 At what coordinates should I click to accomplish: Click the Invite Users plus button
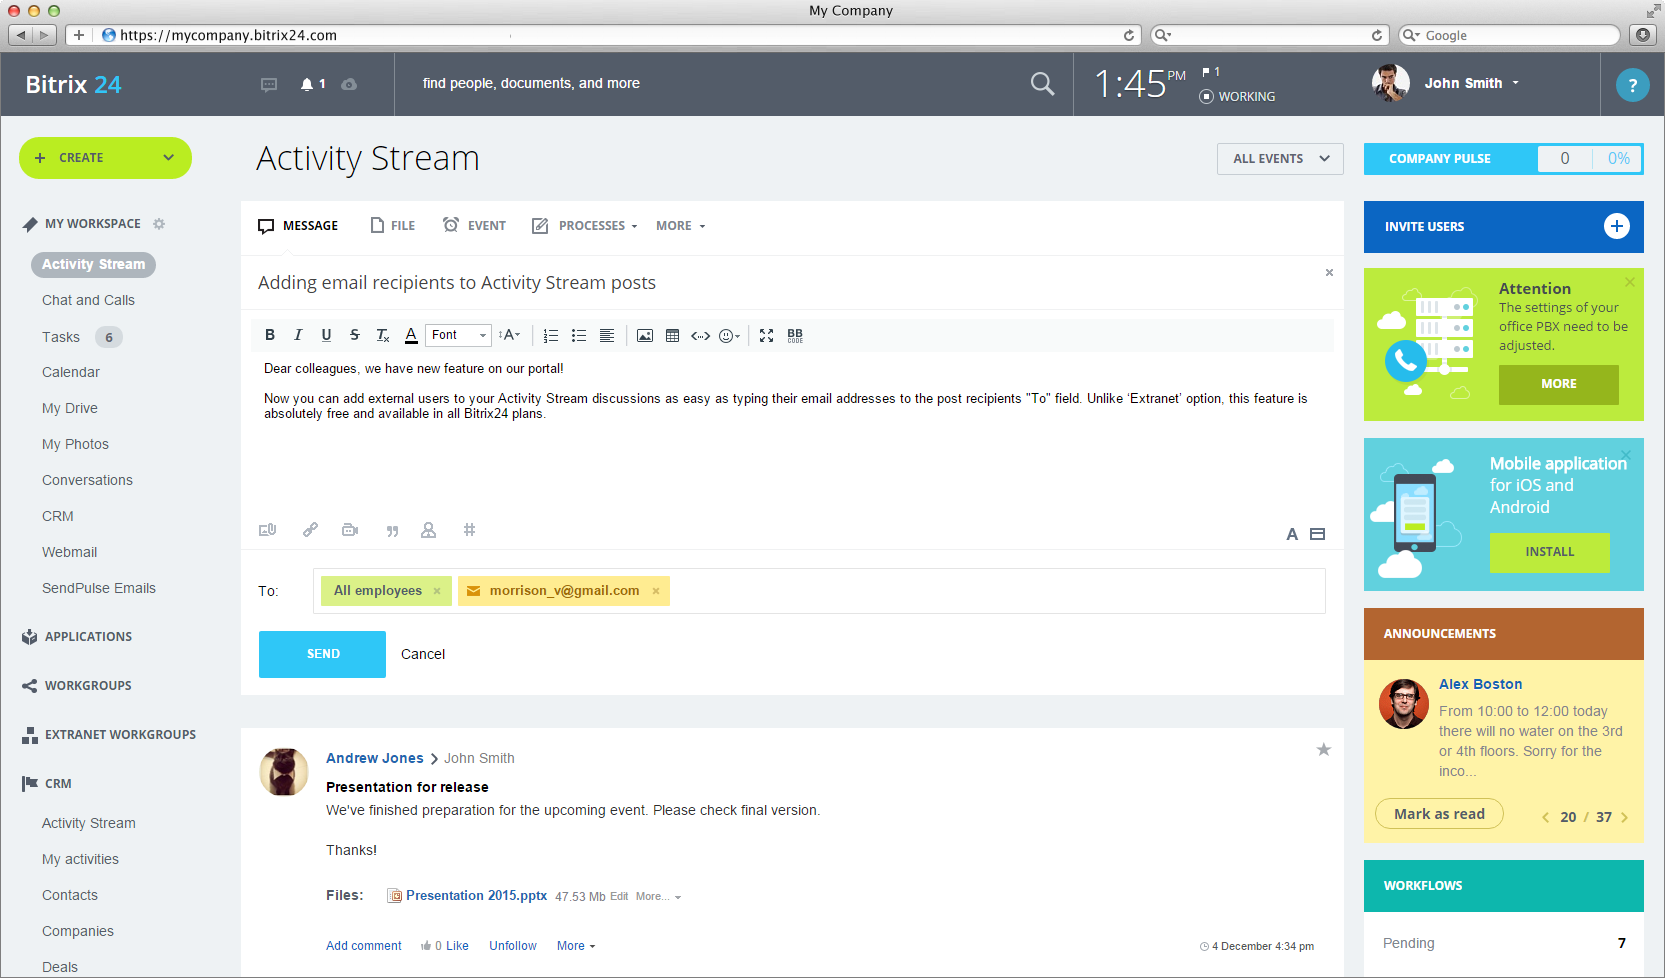[1617, 226]
